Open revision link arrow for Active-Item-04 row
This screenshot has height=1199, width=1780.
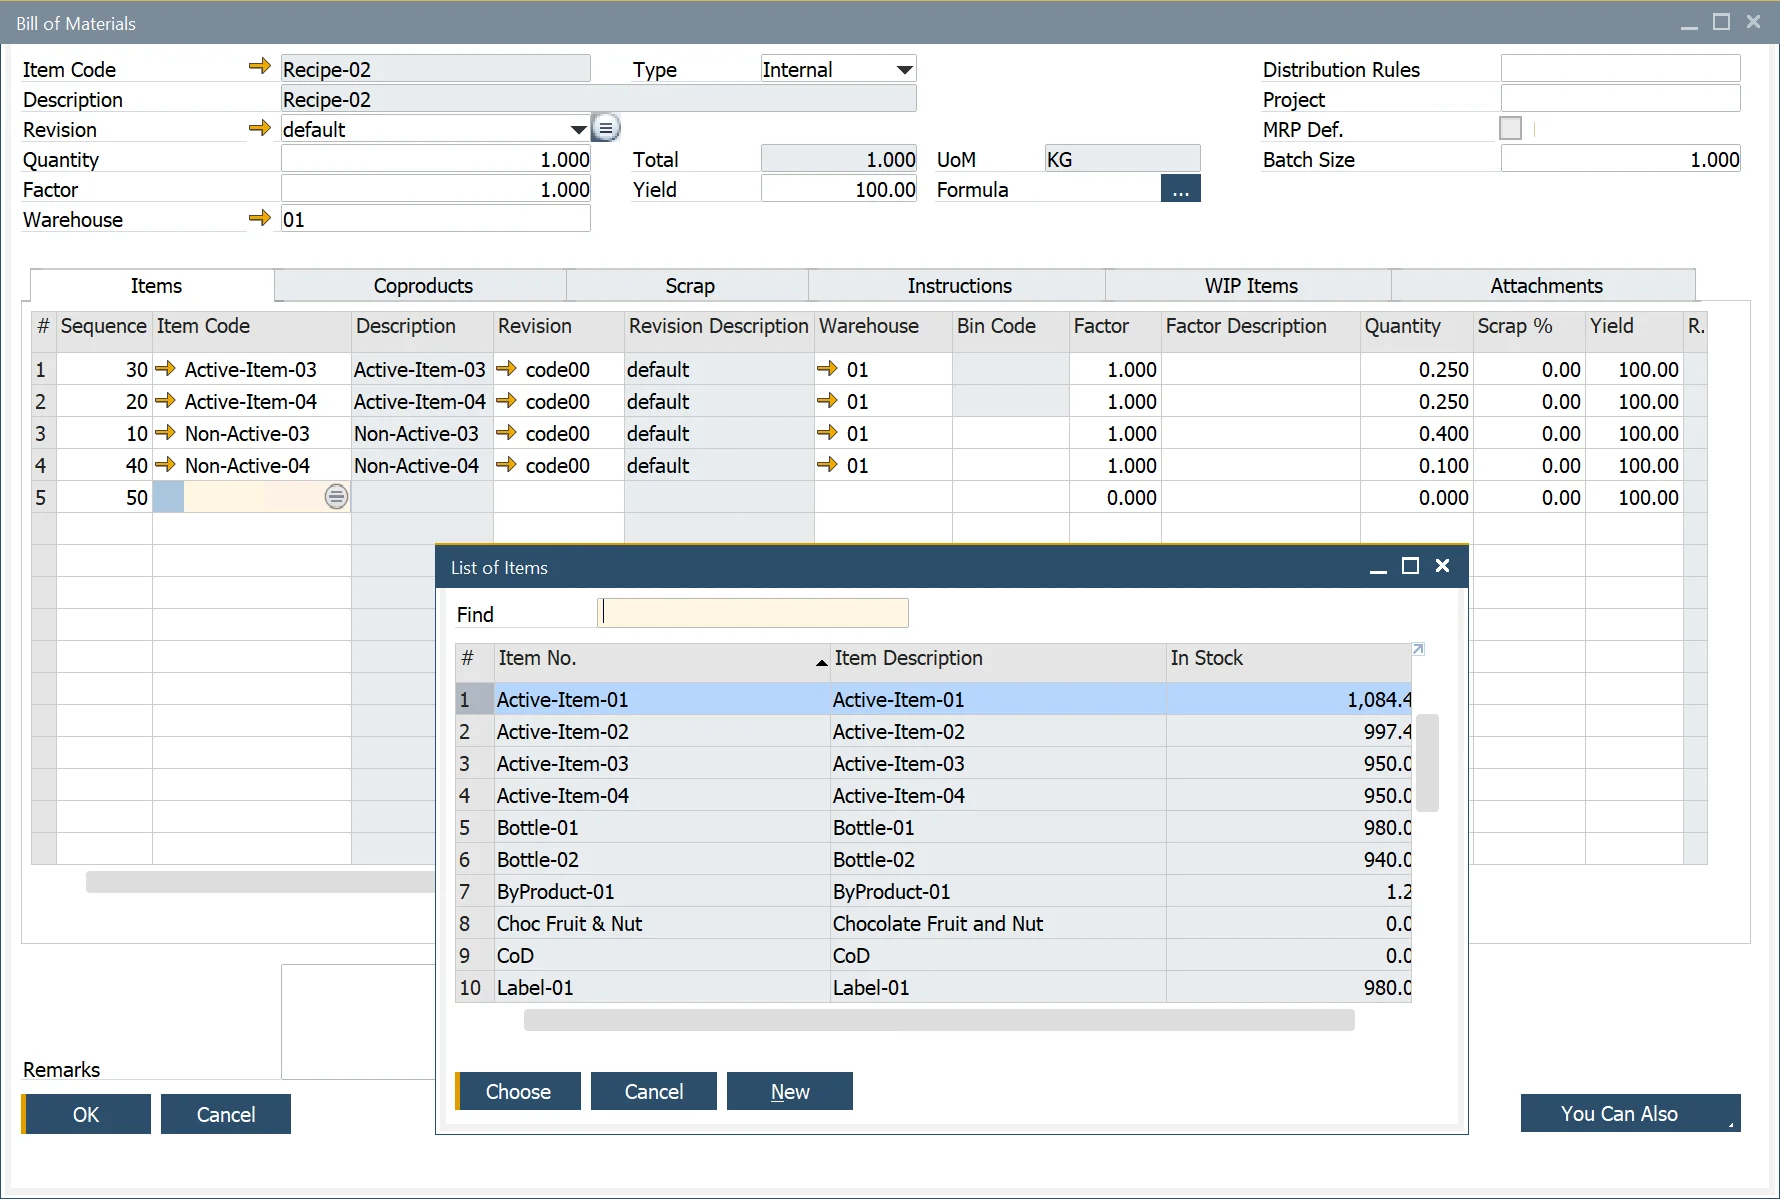point(506,401)
